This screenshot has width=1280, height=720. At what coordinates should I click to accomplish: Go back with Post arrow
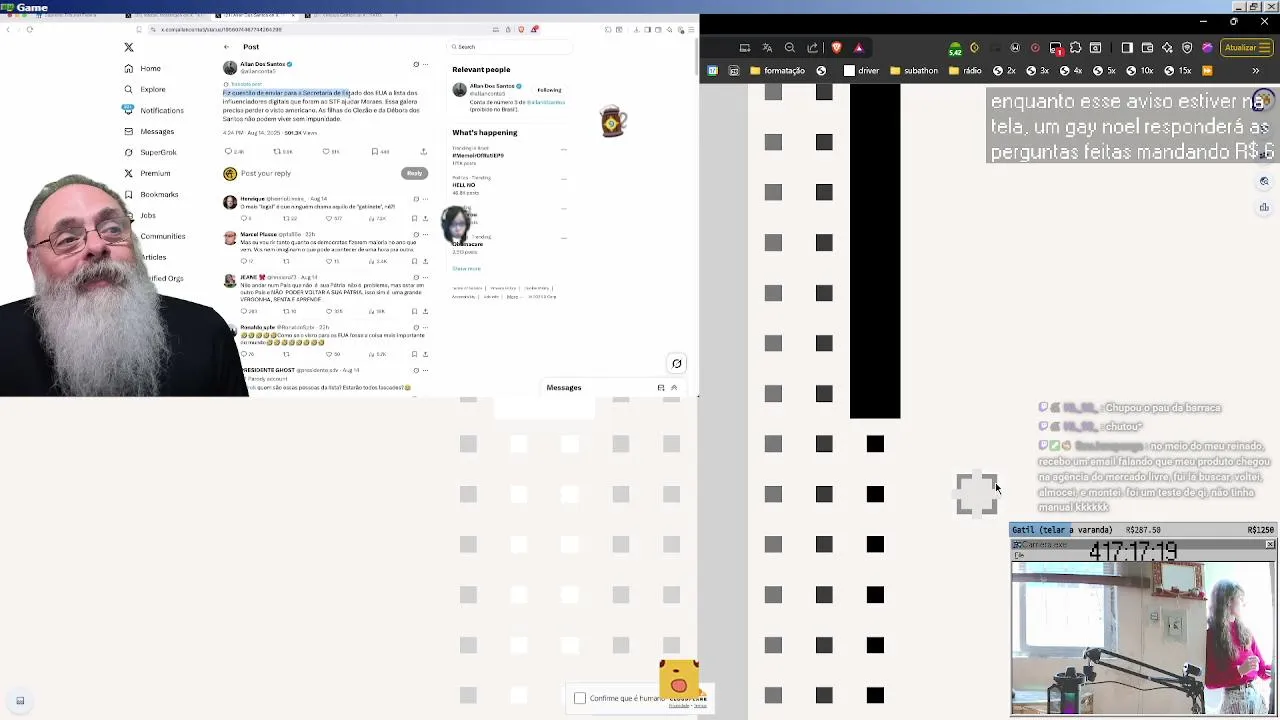[226, 47]
